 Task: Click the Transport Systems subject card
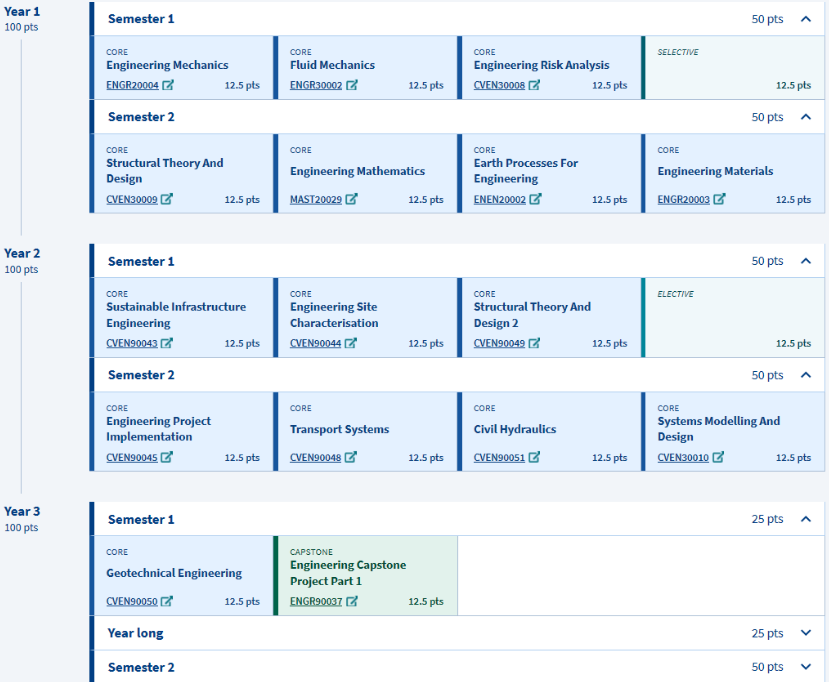coord(365,431)
